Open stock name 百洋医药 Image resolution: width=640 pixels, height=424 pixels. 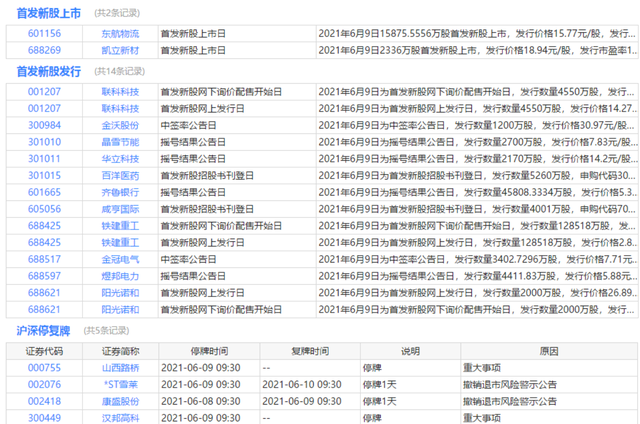click(x=120, y=176)
